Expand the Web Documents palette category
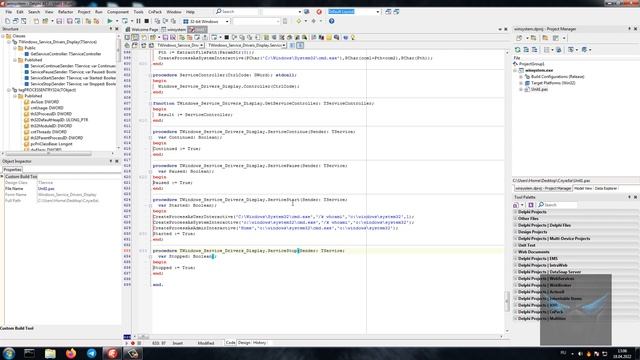 [516, 252]
